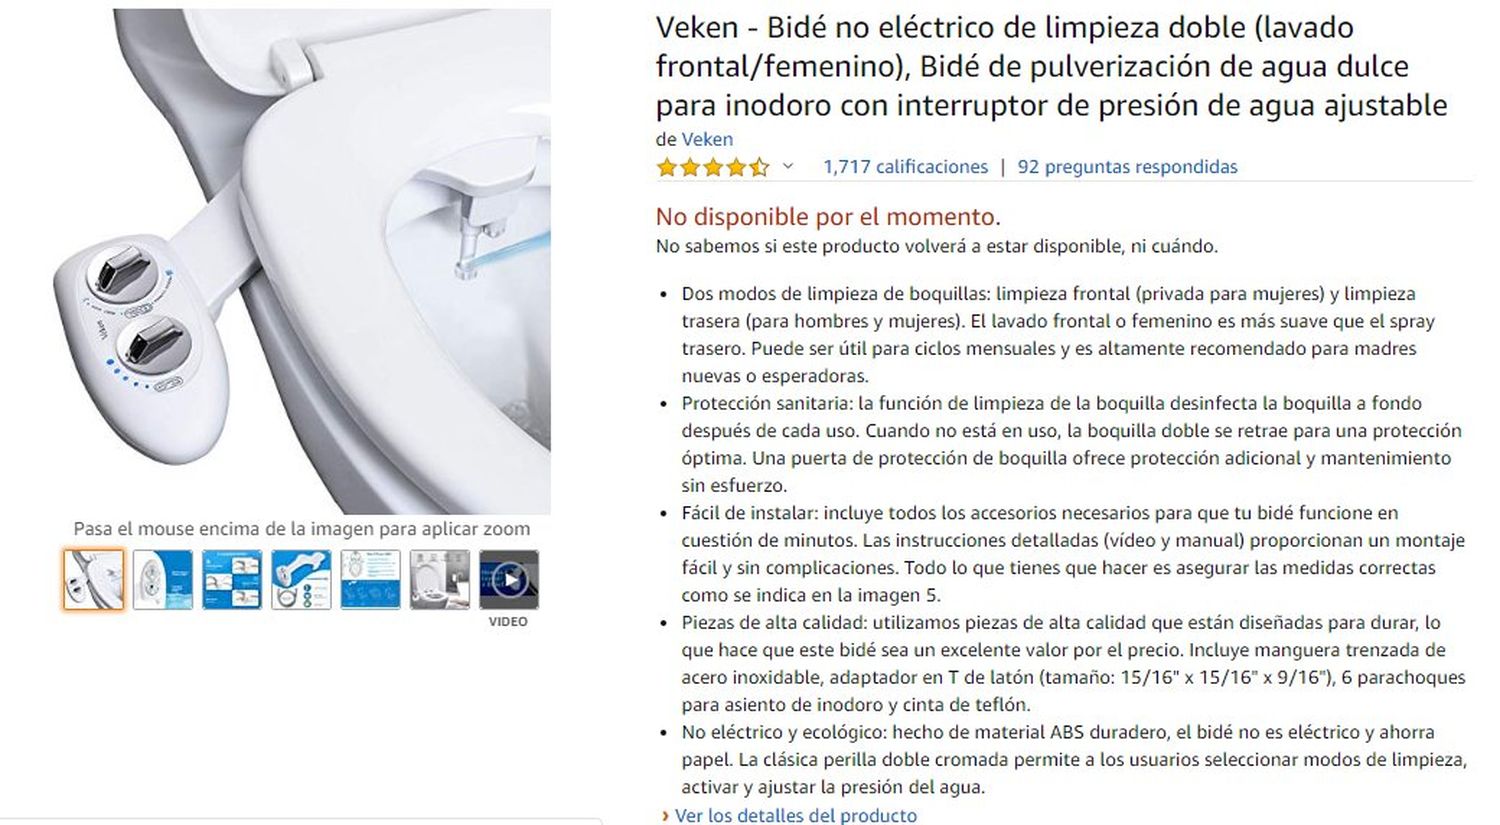The height and width of the screenshot is (825, 1500).
Task: View sixth thumbnail of bathroom scene
Action: coord(439,579)
